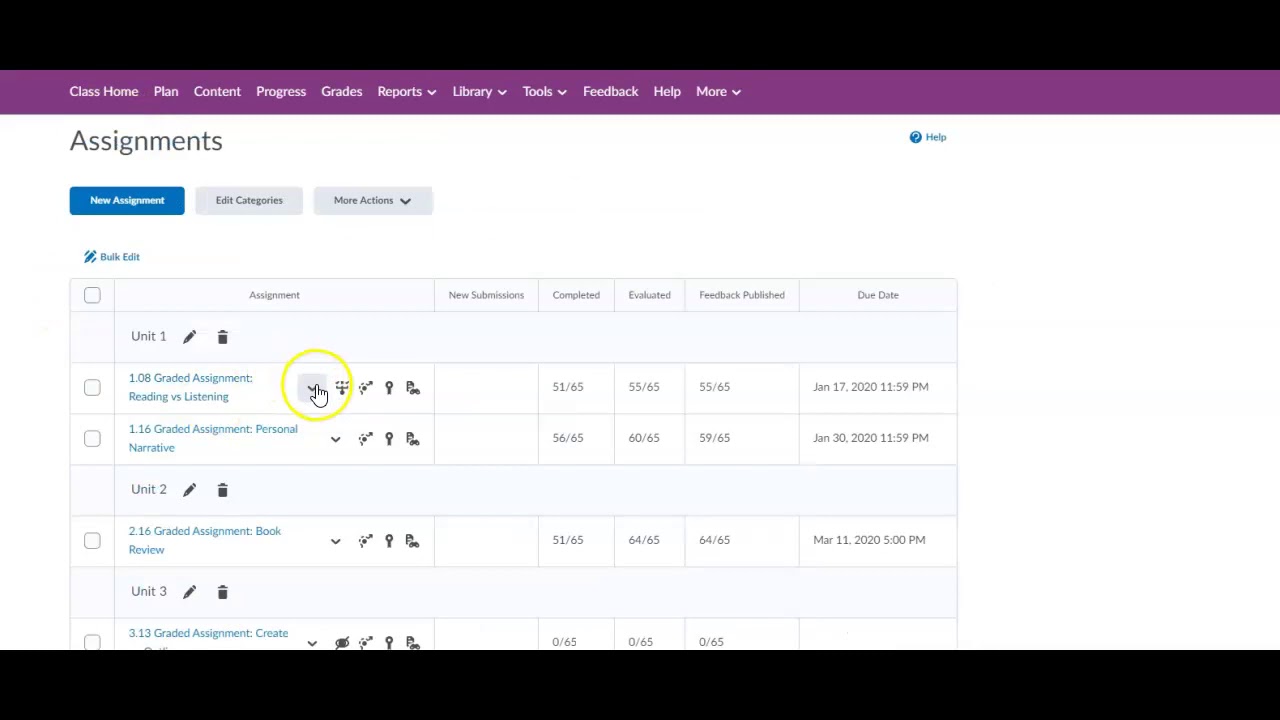Open the dropdown arrow for 1.16 Personal Narrative
The height and width of the screenshot is (720, 1280).
(x=335, y=439)
